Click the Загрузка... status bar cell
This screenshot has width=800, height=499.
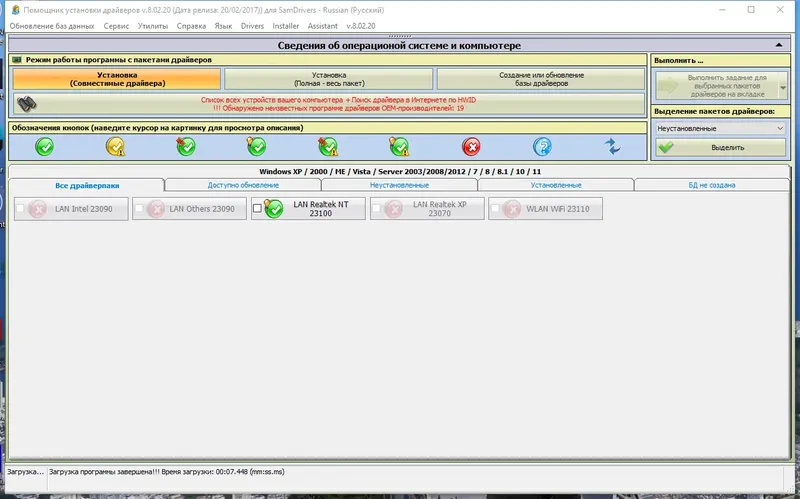pos(26,472)
